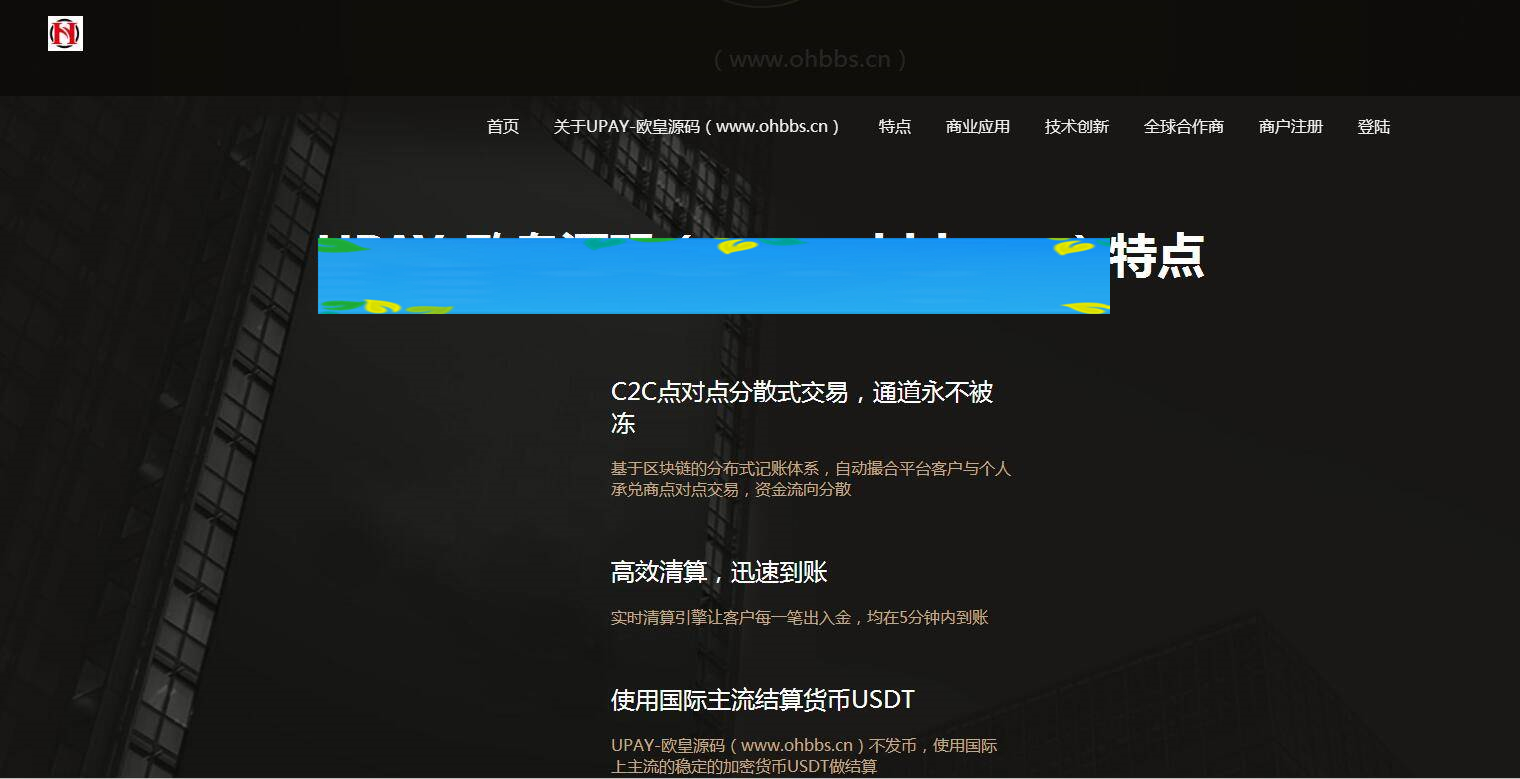The height and width of the screenshot is (779, 1520).
Task: Click the description text about 区块链分布式记账体系
Action: (x=810, y=478)
